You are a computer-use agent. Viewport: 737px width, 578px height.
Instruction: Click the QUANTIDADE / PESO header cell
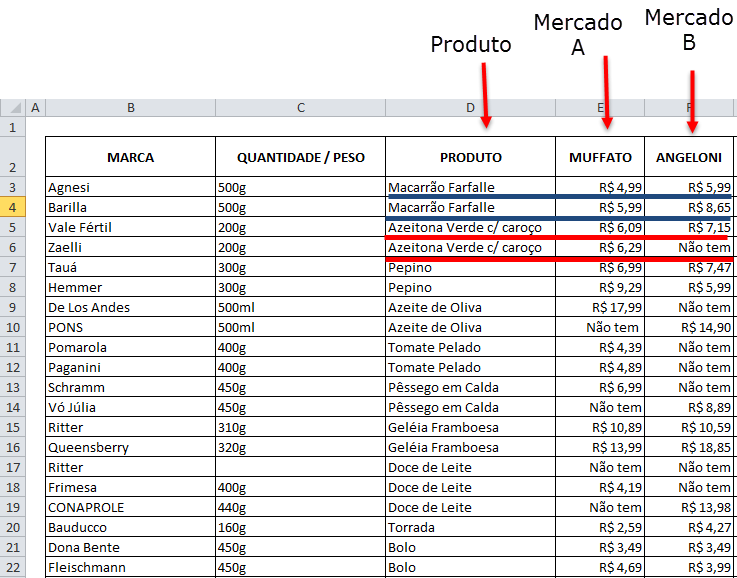click(x=300, y=157)
